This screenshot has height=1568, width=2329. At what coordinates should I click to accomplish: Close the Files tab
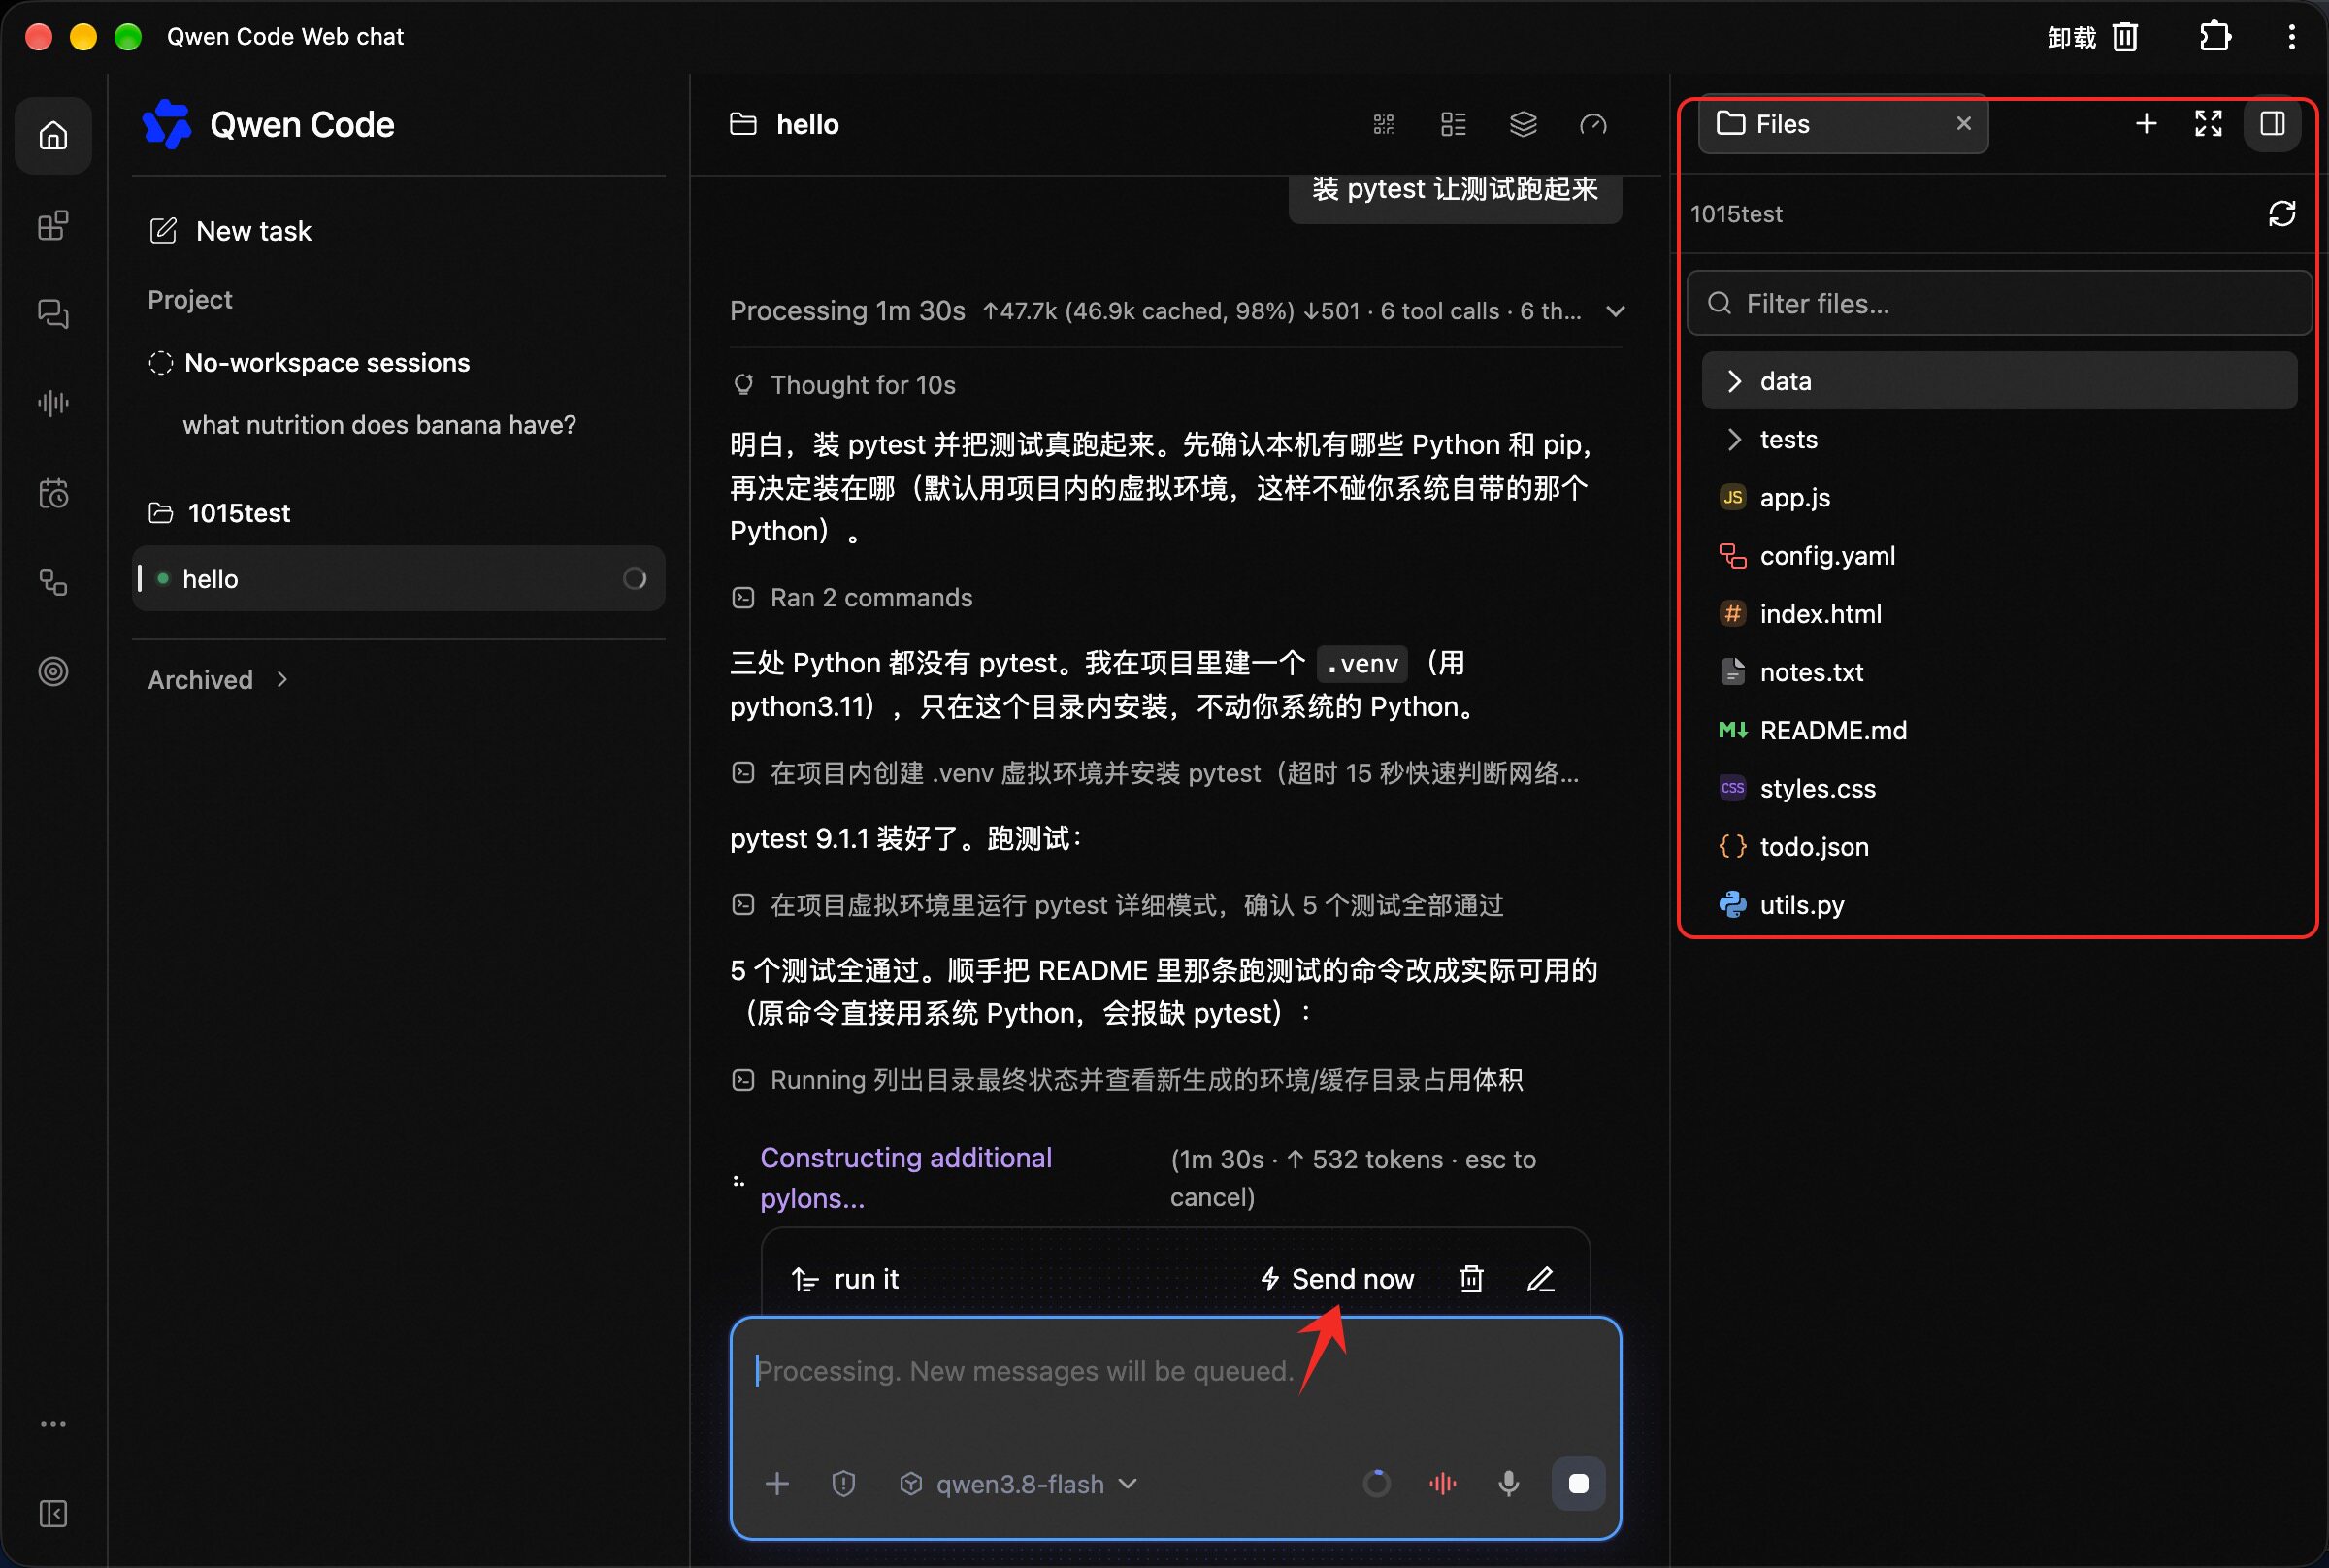[1963, 123]
